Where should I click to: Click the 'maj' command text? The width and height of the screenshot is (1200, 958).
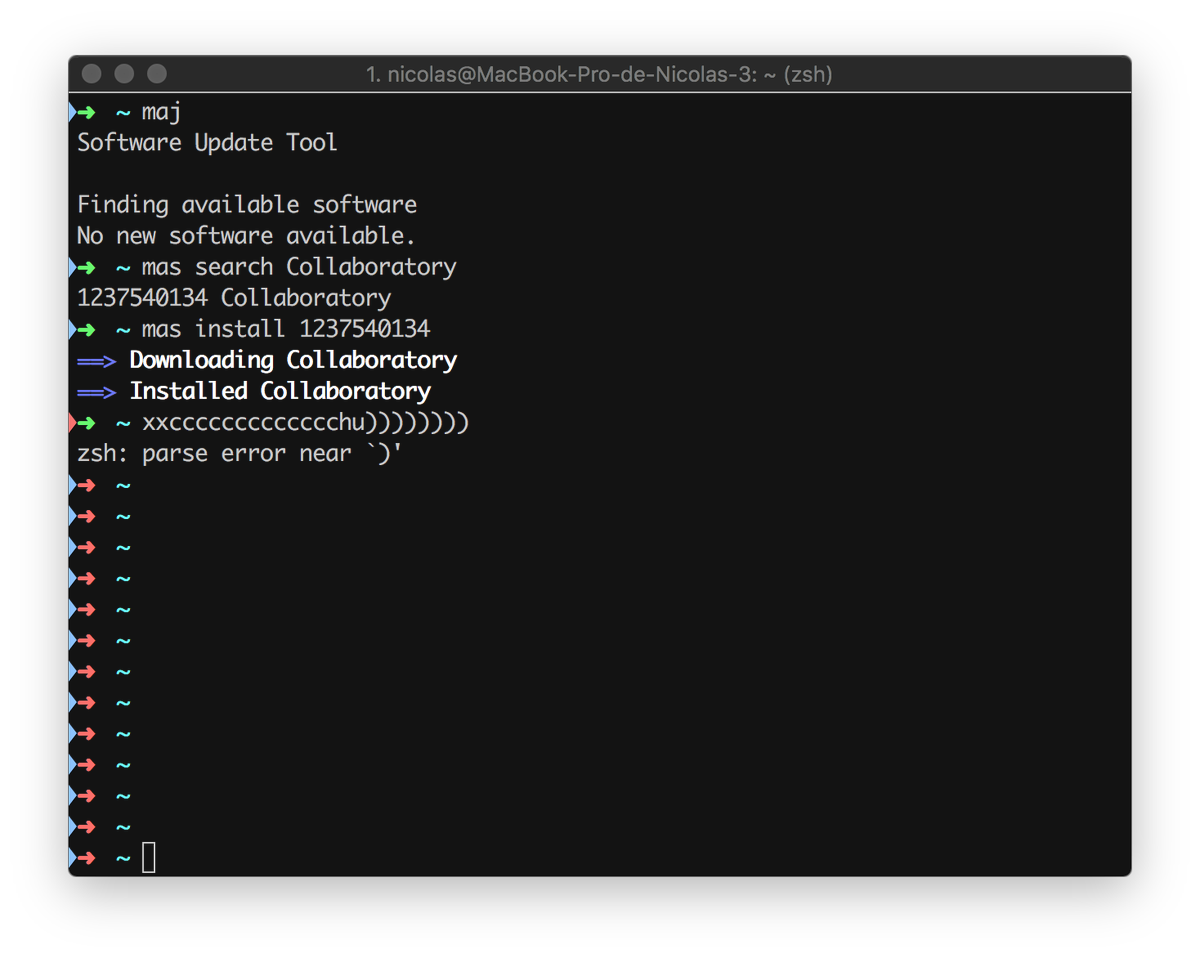pos(161,112)
